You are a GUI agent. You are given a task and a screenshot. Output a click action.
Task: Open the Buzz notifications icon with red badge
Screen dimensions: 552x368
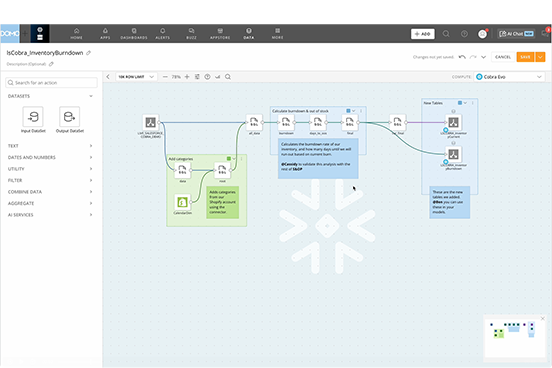click(545, 33)
